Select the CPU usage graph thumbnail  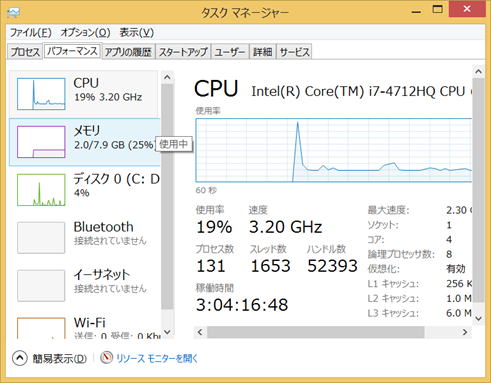41,94
